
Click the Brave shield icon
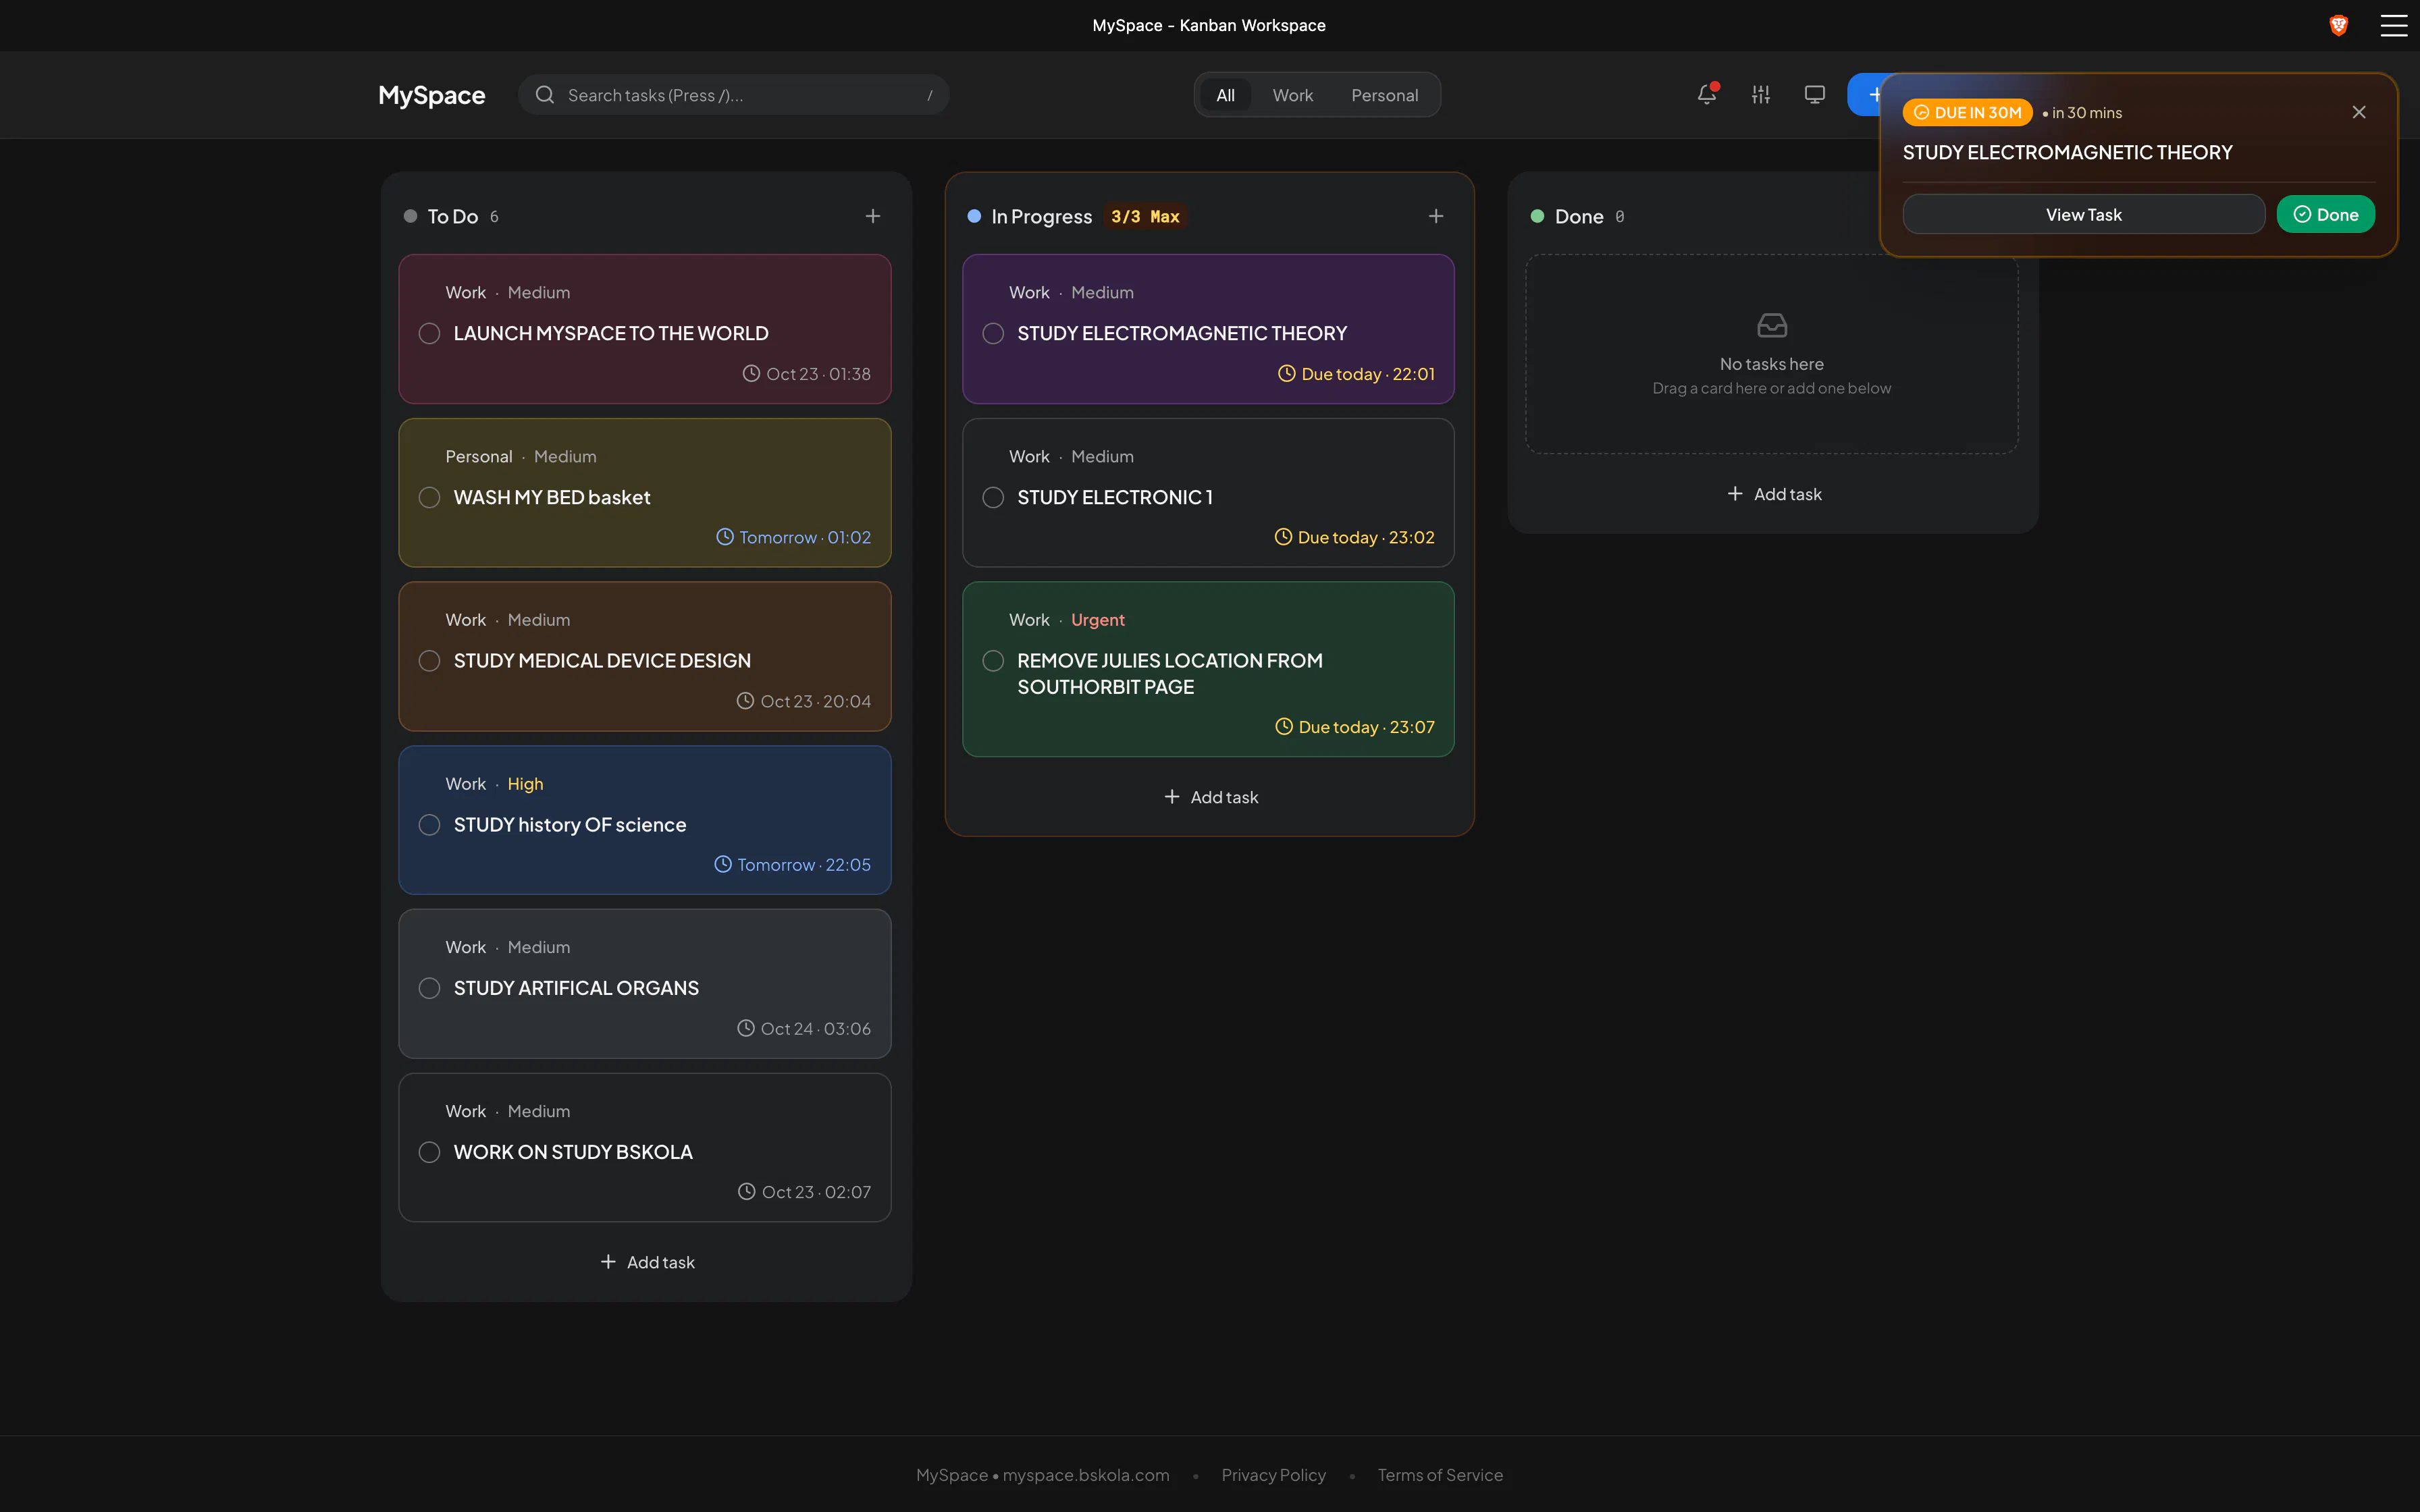(x=2339, y=25)
